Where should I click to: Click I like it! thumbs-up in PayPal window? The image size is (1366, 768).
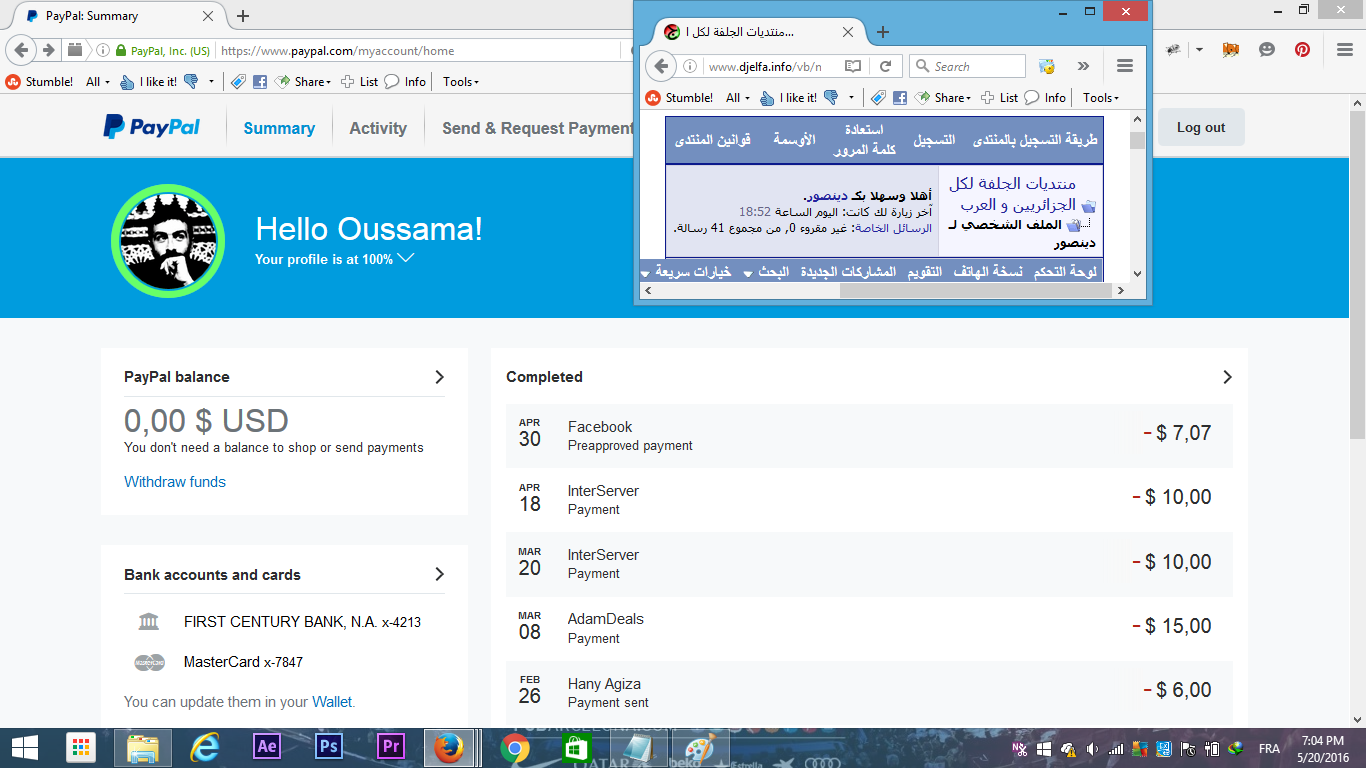pyautogui.click(x=127, y=82)
